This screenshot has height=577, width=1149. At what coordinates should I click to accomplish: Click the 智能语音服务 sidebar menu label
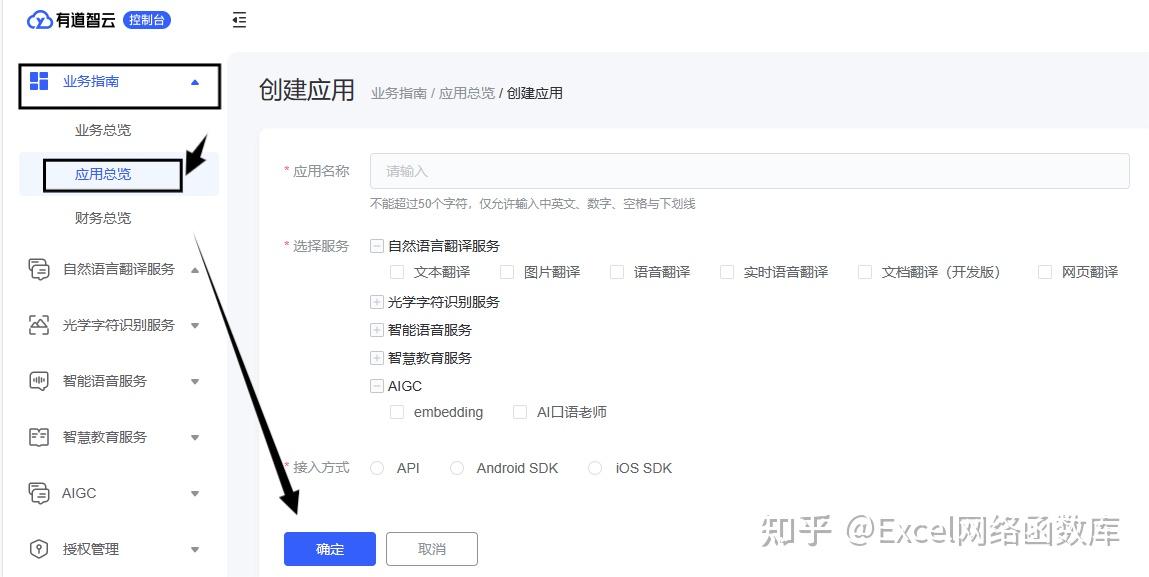[x=105, y=381]
